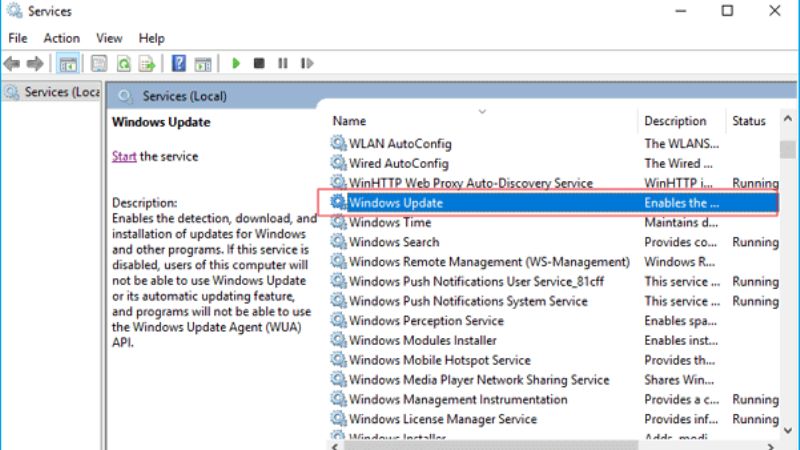Image resolution: width=800 pixels, height=450 pixels.
Task: Restart the service with restart button
Action: tap(307, 63)
